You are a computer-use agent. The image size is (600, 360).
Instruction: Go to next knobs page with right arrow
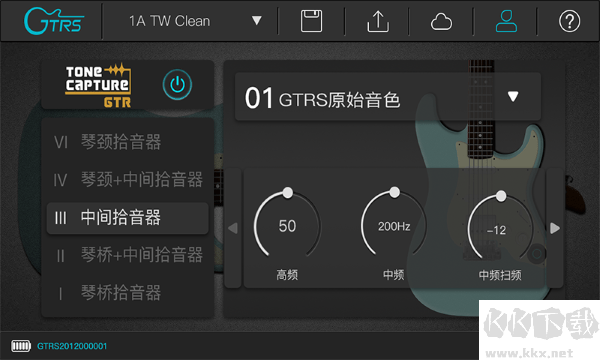(555, 228)
